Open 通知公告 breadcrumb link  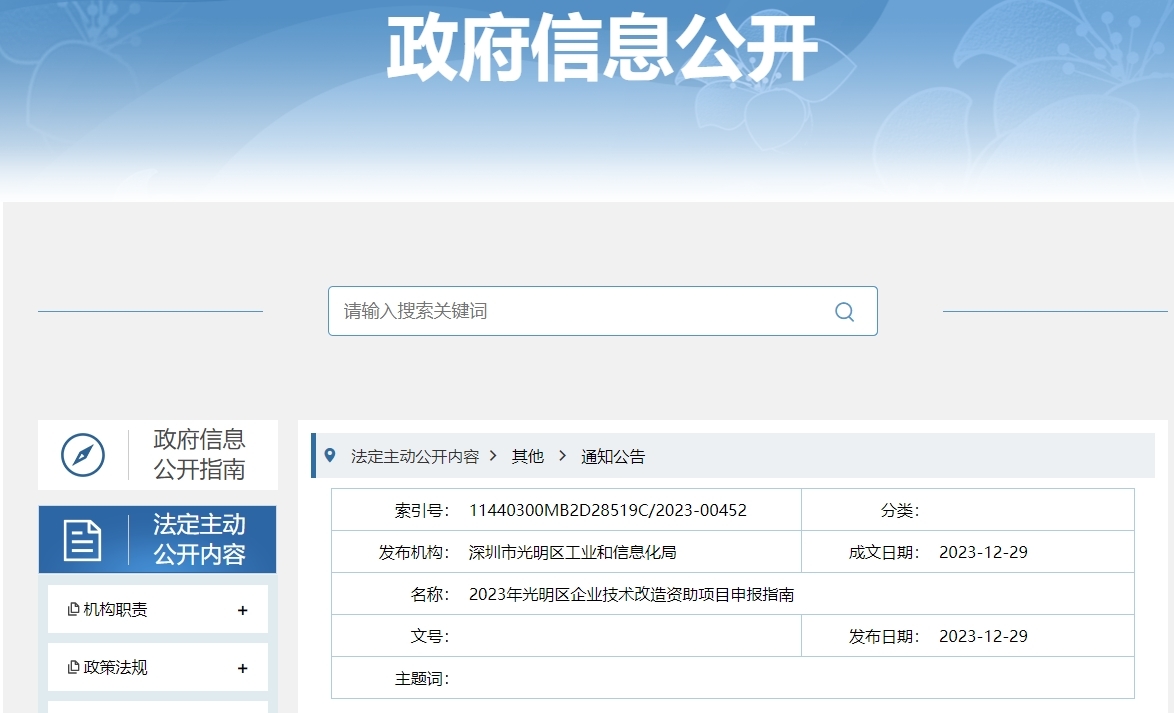[613, 457]
